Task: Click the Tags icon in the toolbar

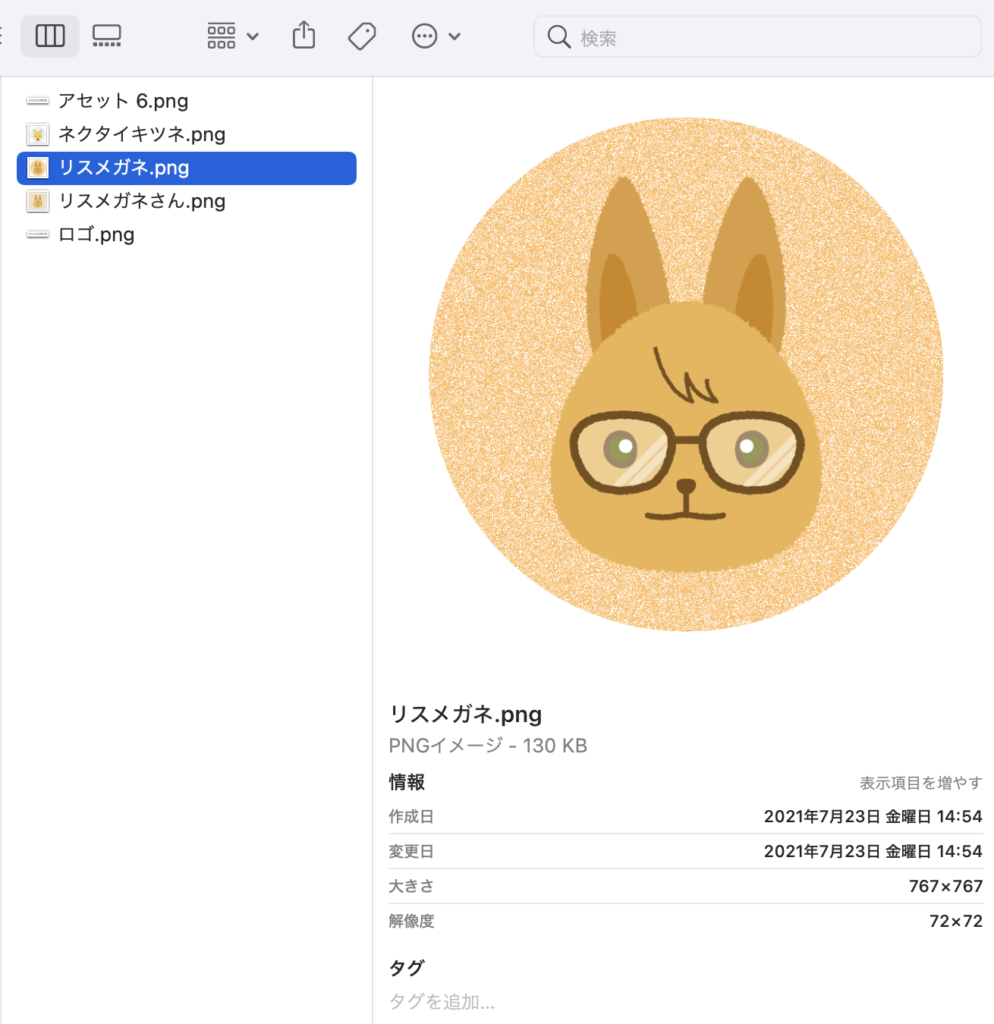Action: coord(361,35)
